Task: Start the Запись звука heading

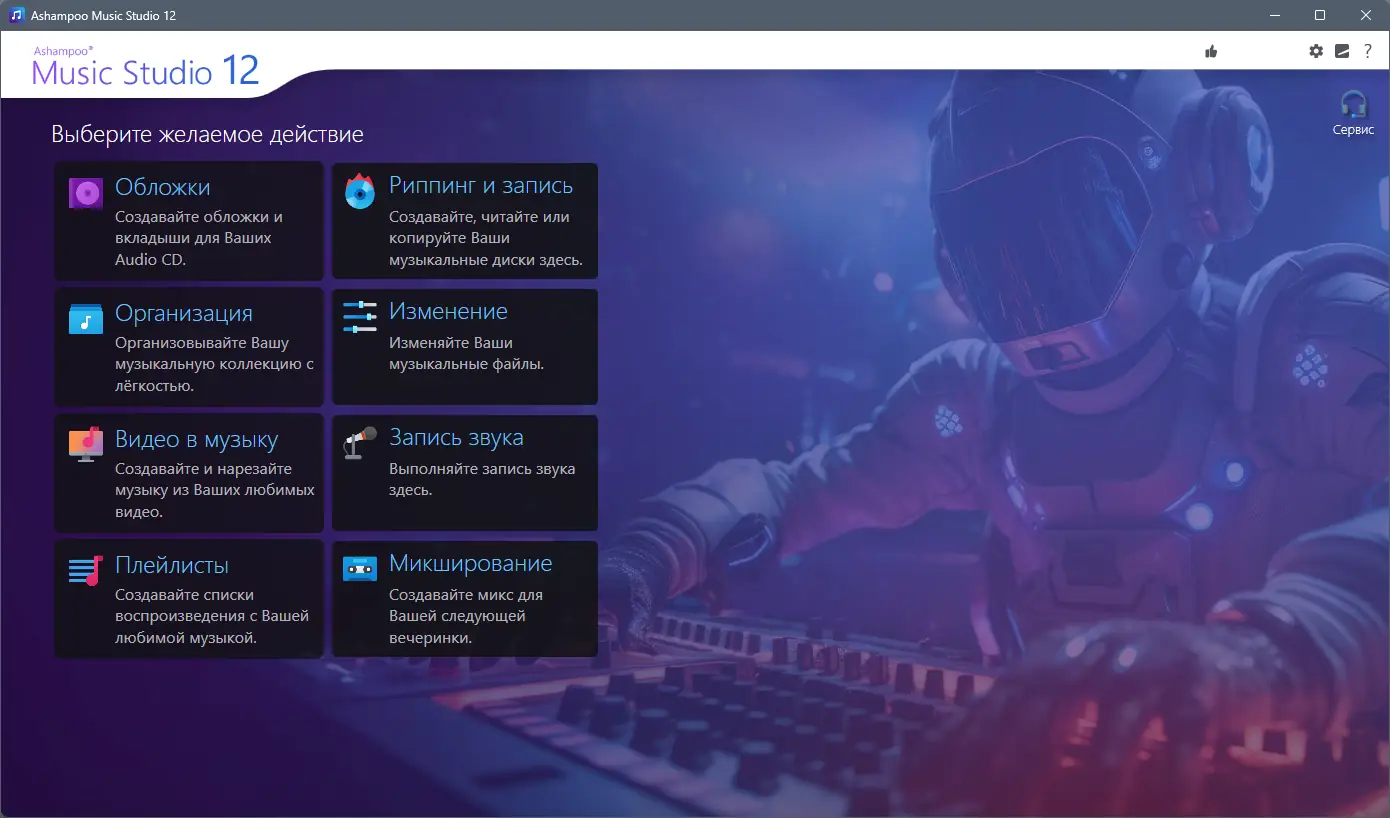Action: pyautogui.click(x=456, y=438)
